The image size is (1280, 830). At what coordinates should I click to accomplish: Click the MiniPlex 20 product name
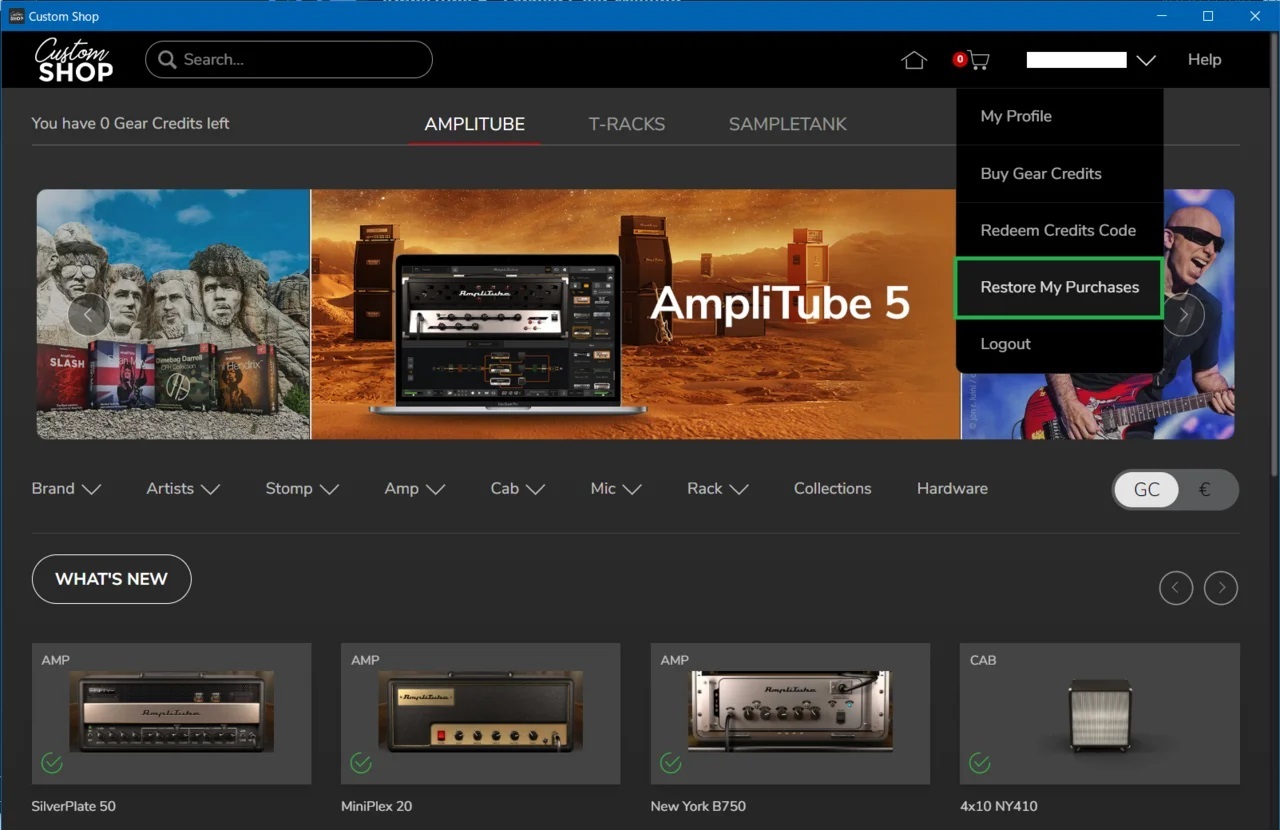[x=376, y=806]
